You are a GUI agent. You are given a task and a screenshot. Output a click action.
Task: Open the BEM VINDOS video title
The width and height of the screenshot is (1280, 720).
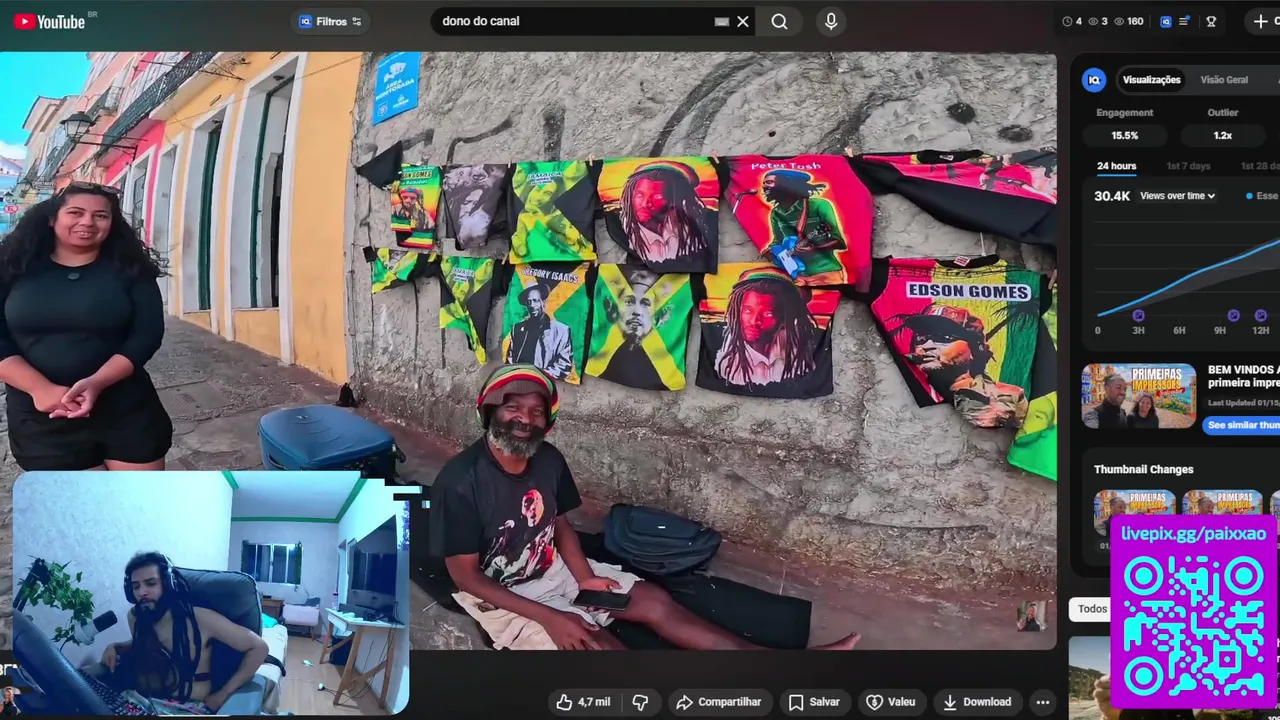click(x=1243, y=376)
